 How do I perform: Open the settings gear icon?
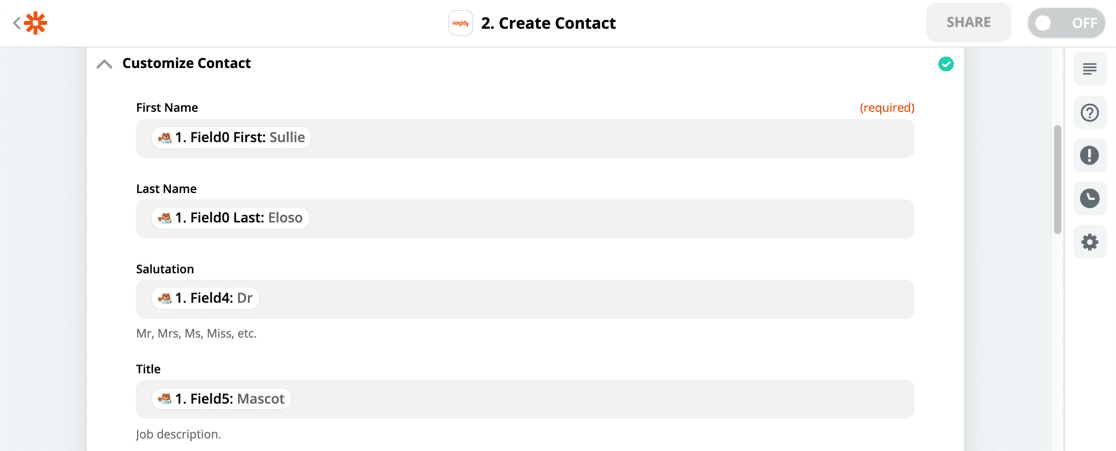(1090, 242)
